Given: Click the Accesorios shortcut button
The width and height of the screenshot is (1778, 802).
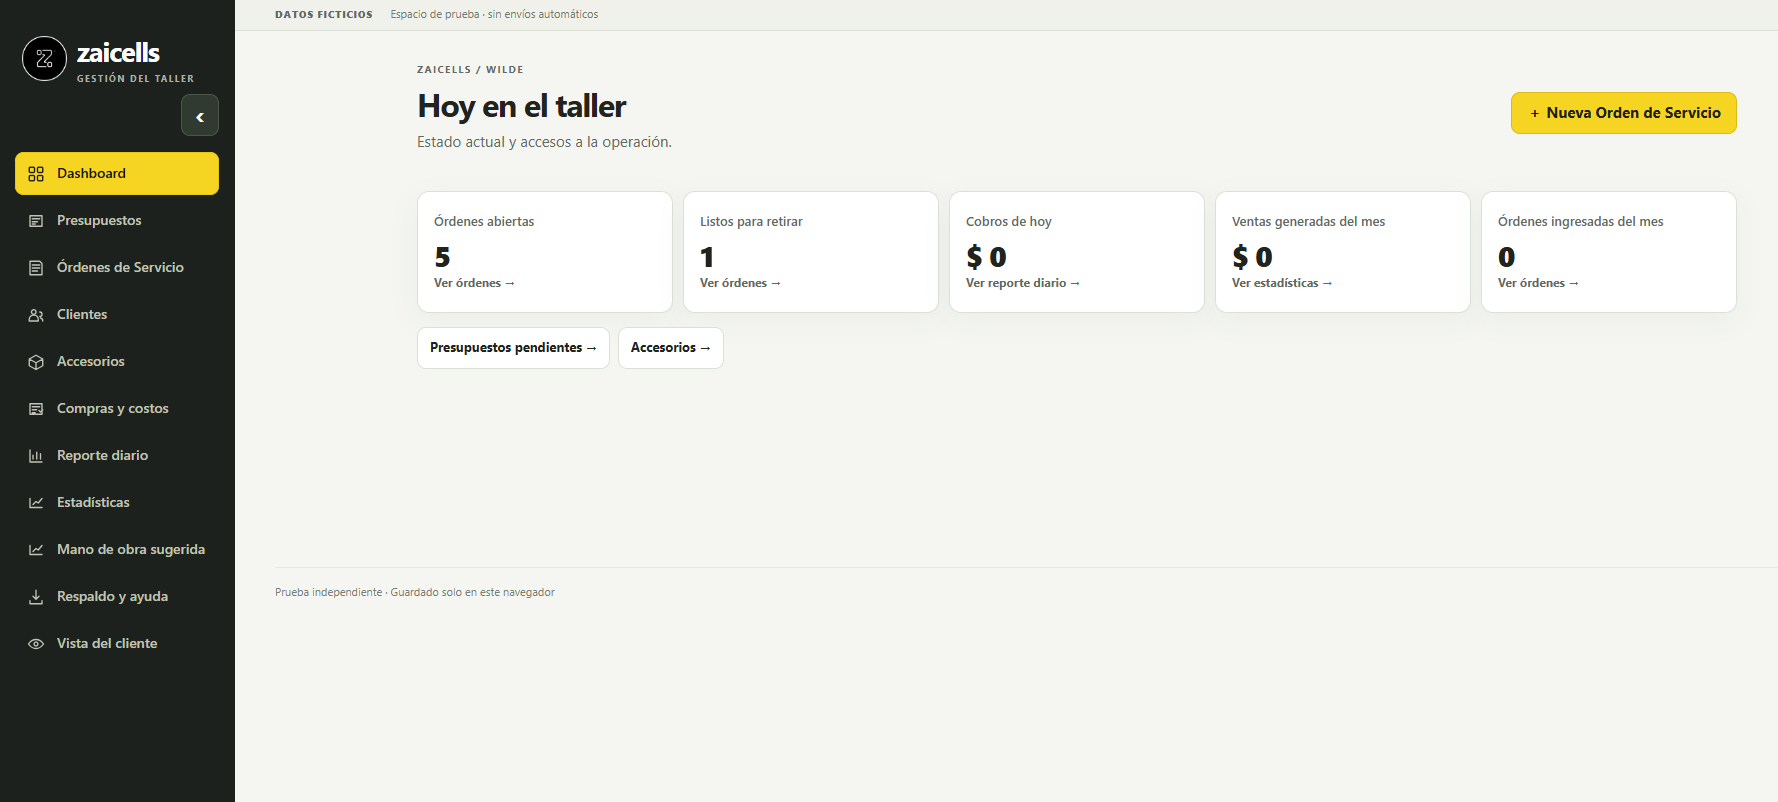Looking at the screenshot, I should (x=671, y=348).
